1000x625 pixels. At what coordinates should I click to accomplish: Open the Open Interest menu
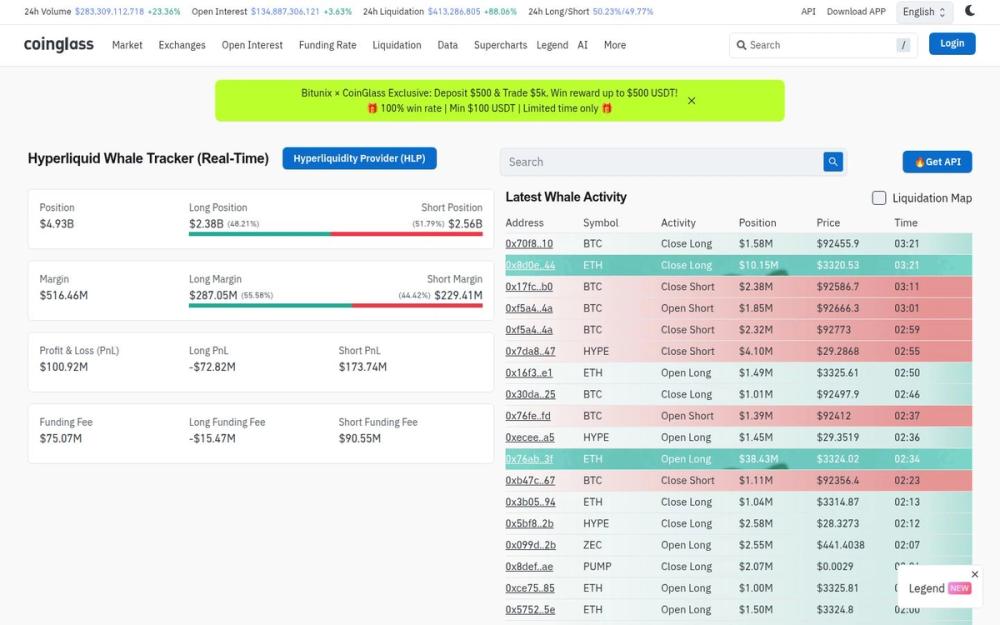[252, 45]
